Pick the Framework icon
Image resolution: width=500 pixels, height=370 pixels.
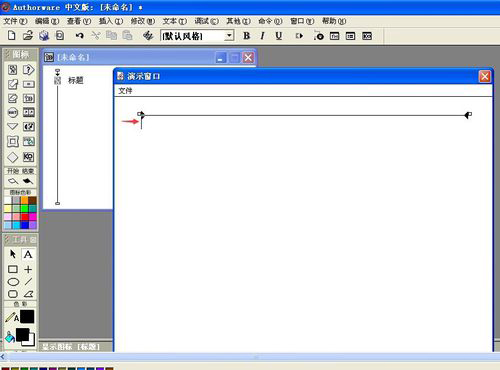click(13, 141)
